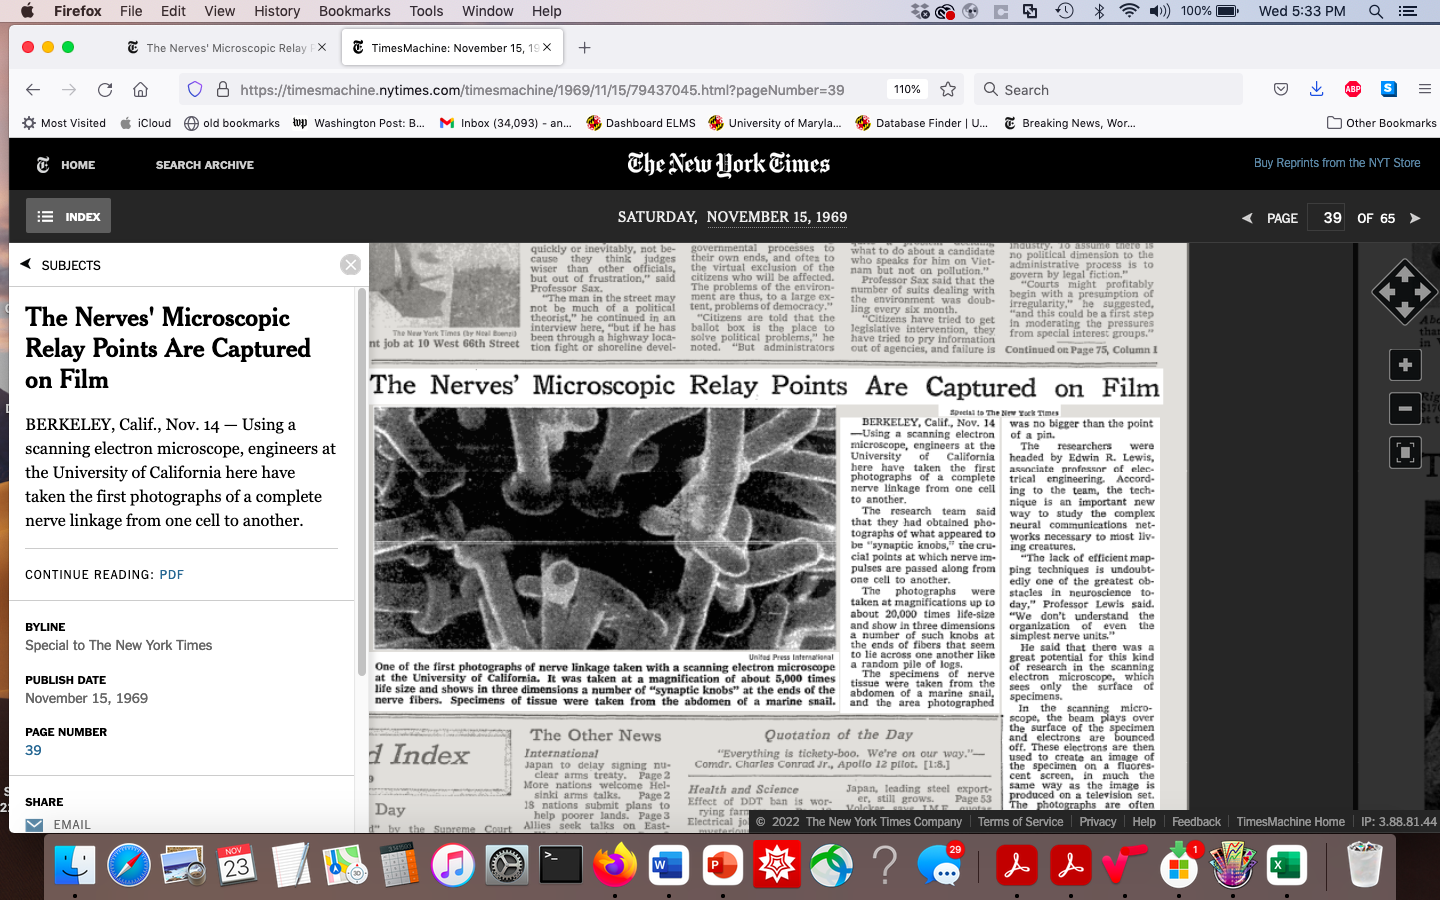Click the Firefox back arrow button
The height and width of the screenshot is (900, 1440).
33,89
